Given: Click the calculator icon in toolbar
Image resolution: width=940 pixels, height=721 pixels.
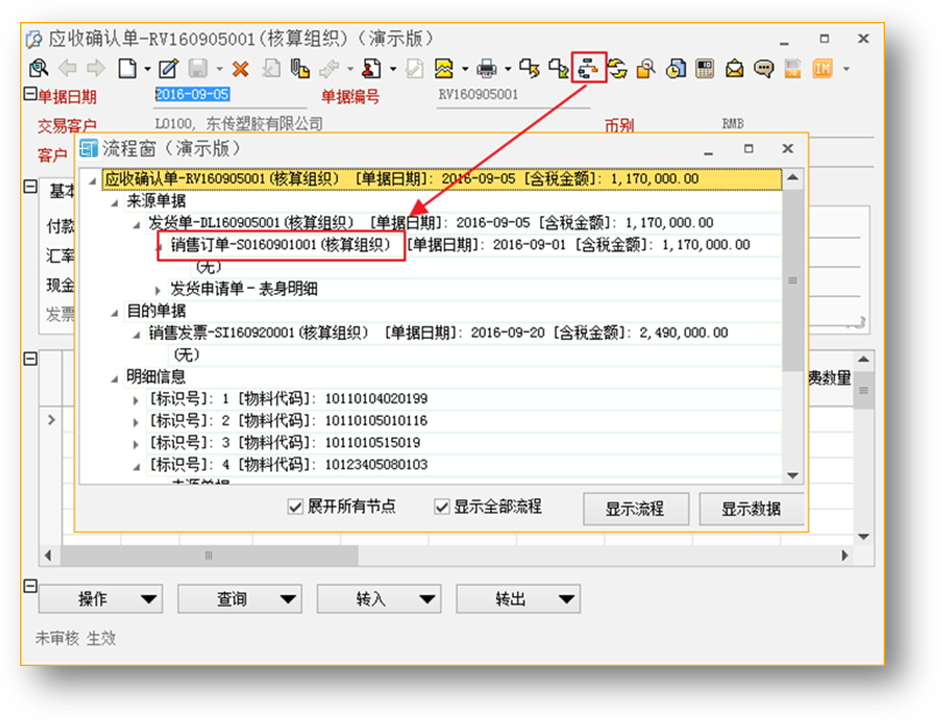Looking at the screenshot, I should coord(705,69).
